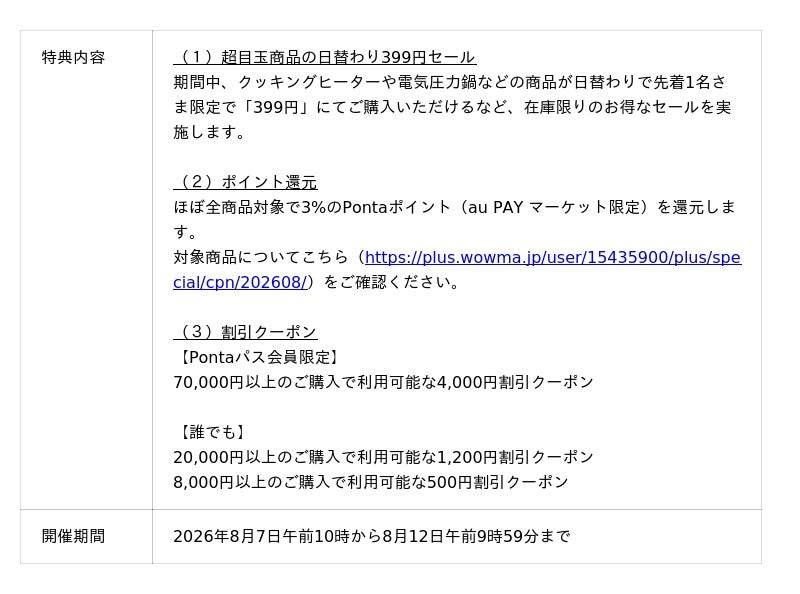Select the （2）ポイント還元 heading
The image size is (800, 594).
[x=245, y=182]
